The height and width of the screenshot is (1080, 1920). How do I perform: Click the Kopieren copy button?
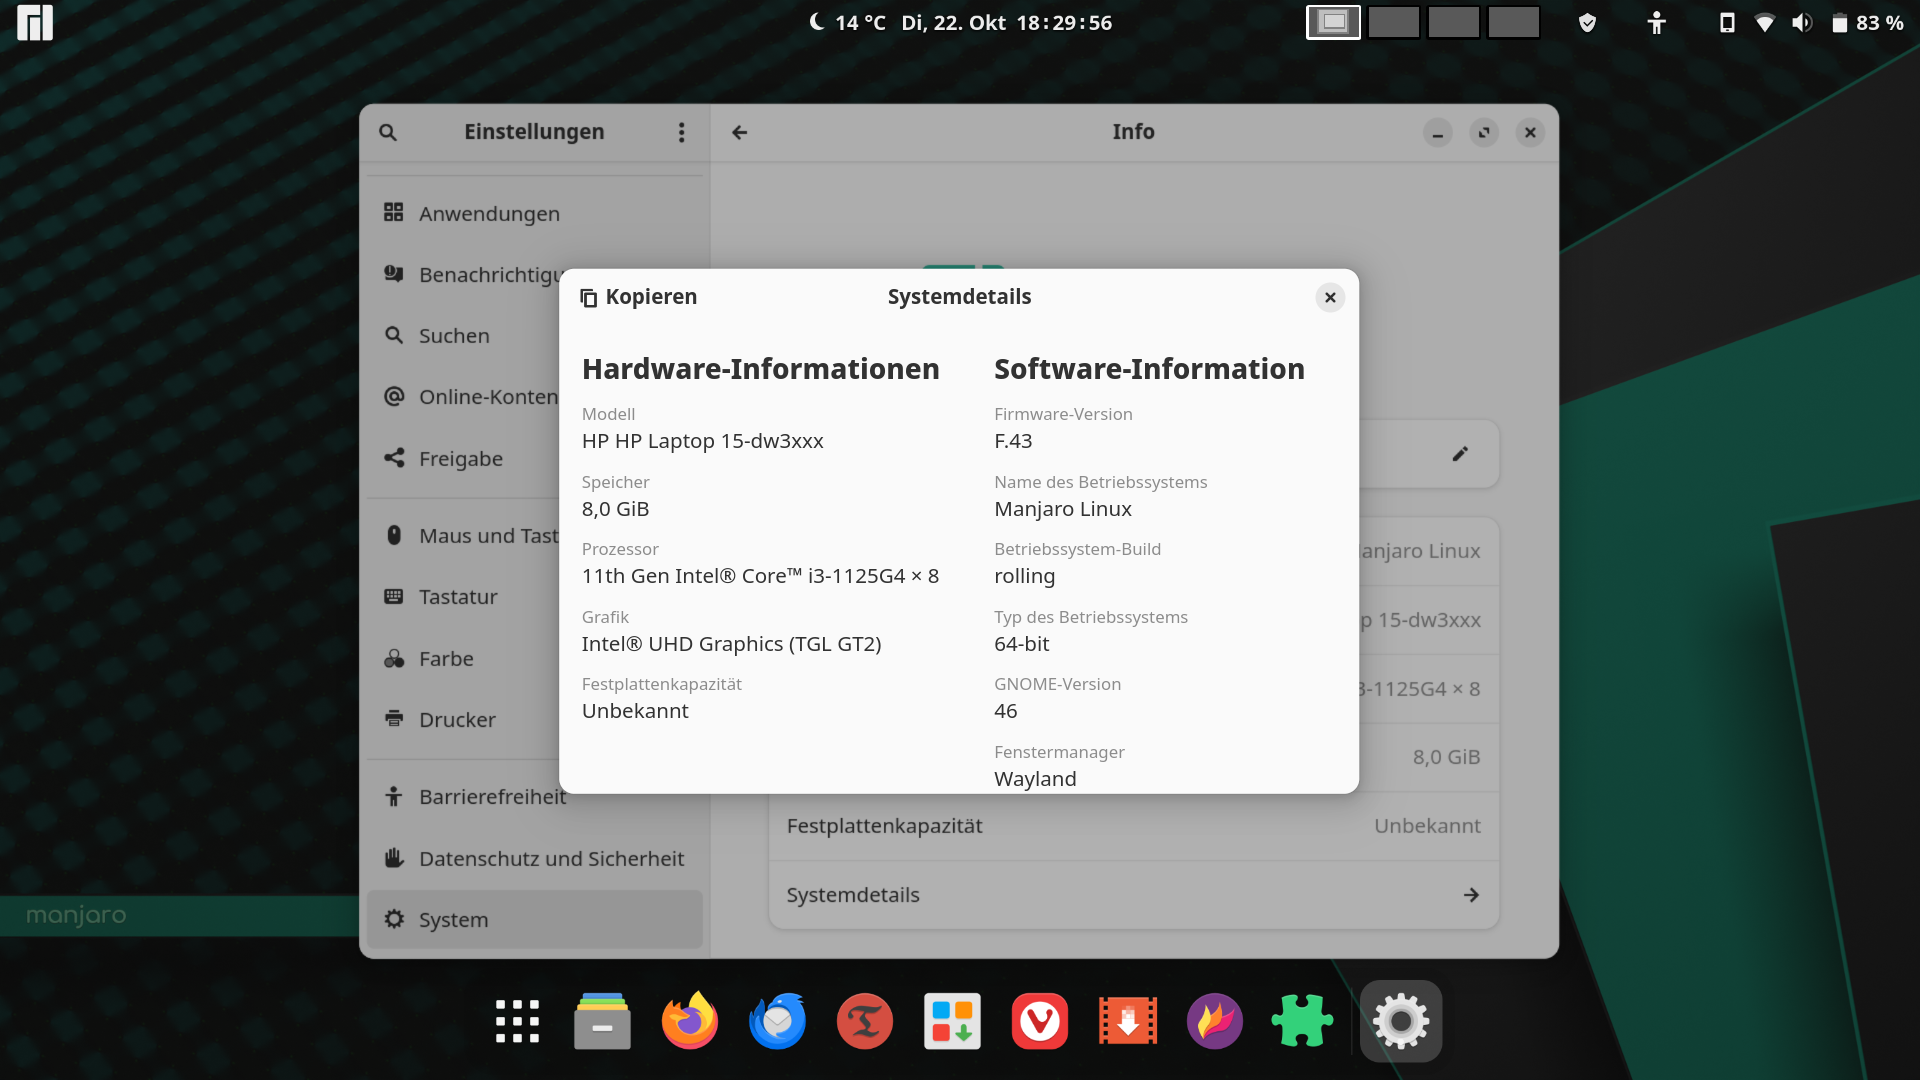639,297
